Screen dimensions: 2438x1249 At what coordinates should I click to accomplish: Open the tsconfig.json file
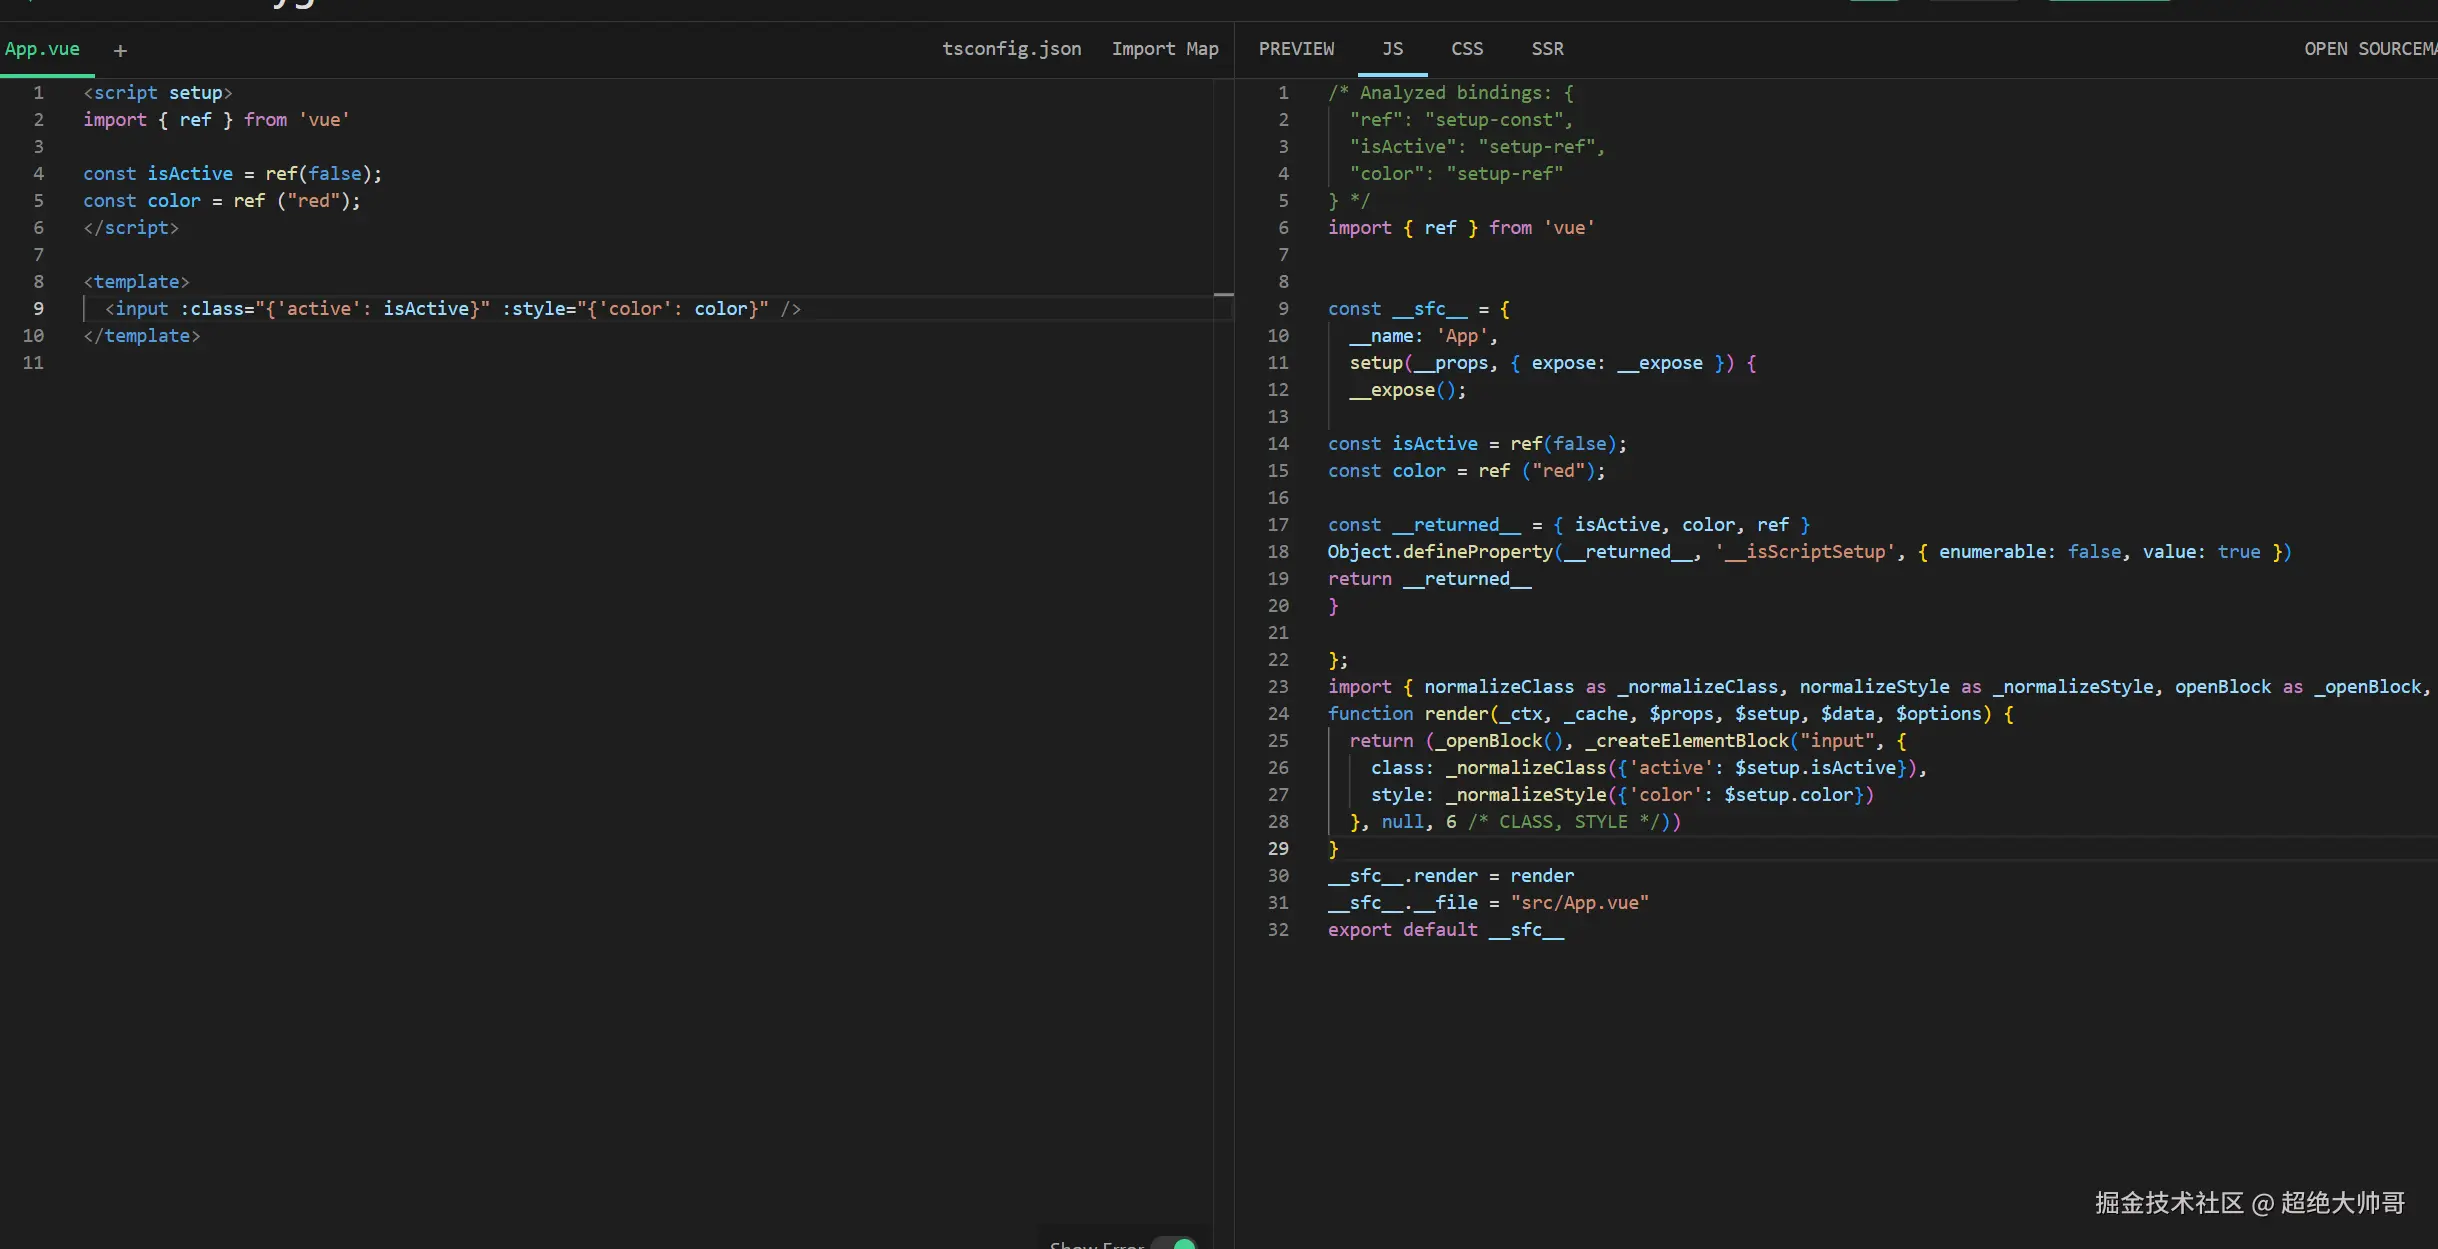tap(1011, 49)
